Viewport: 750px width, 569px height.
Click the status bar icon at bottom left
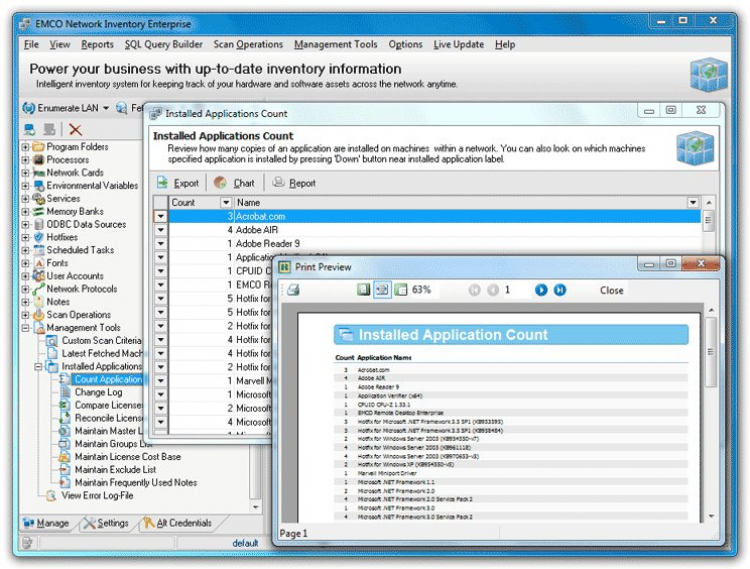27,543
